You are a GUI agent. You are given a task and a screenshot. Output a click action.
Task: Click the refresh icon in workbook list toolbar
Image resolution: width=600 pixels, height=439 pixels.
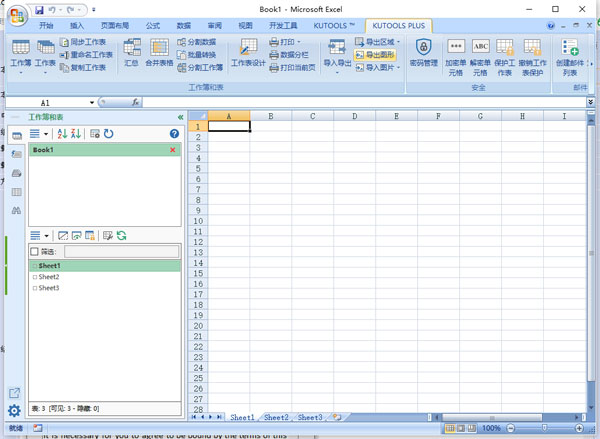(x=108, y=133)
